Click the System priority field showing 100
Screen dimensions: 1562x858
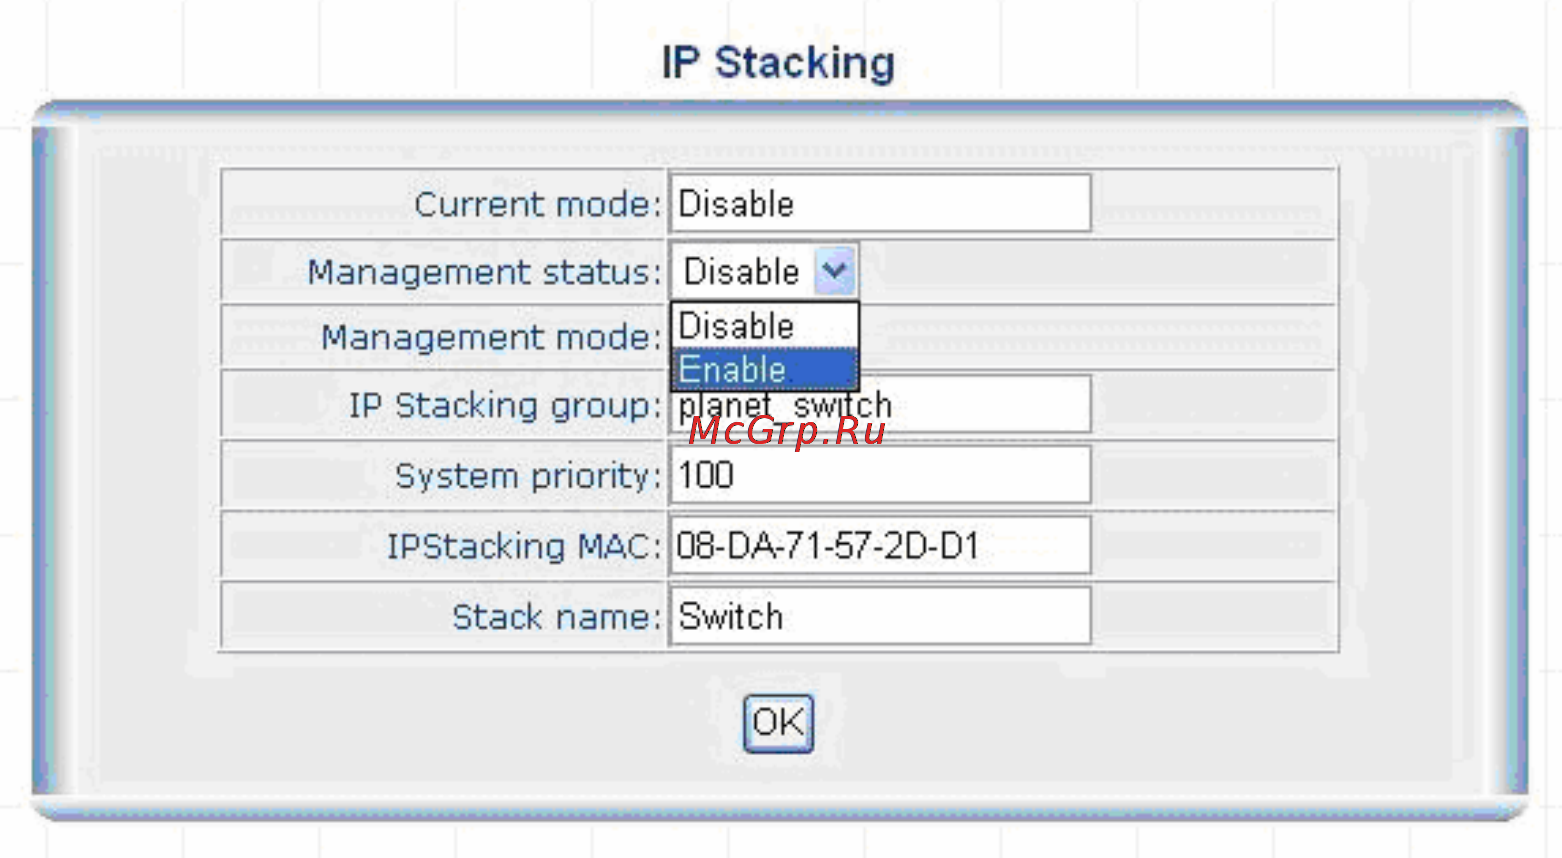[880, 475]
